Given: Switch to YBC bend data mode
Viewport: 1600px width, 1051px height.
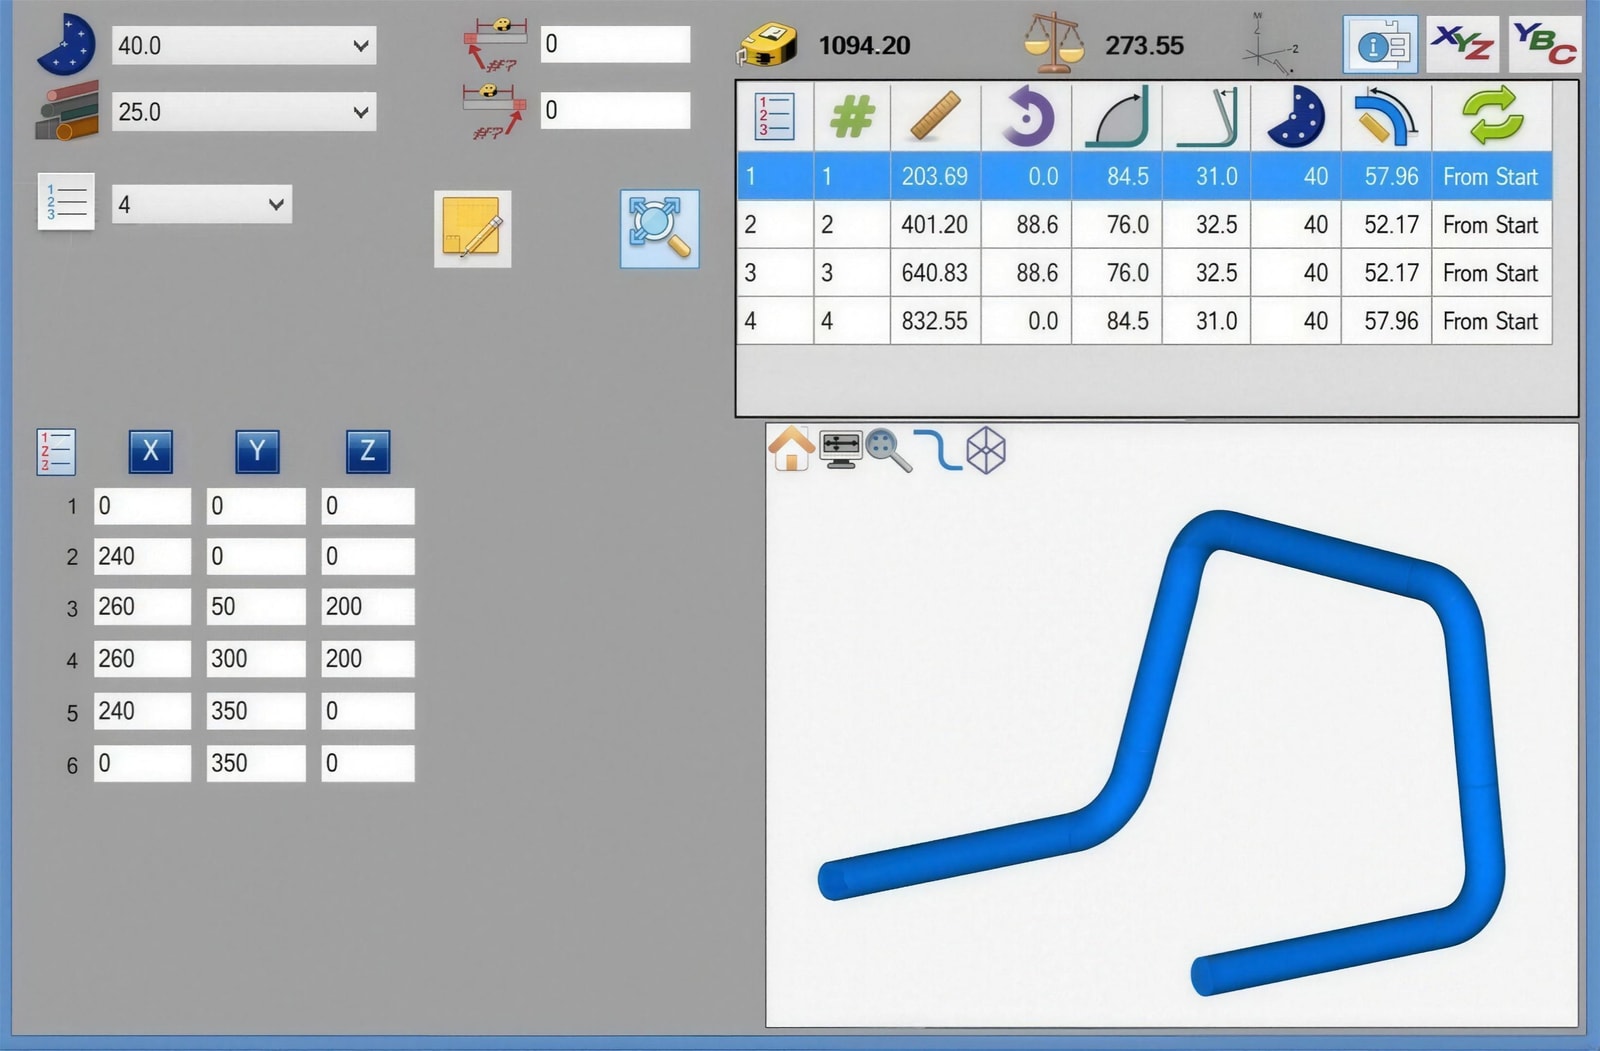Looking at the screenshot, I should click(1544, 44).
